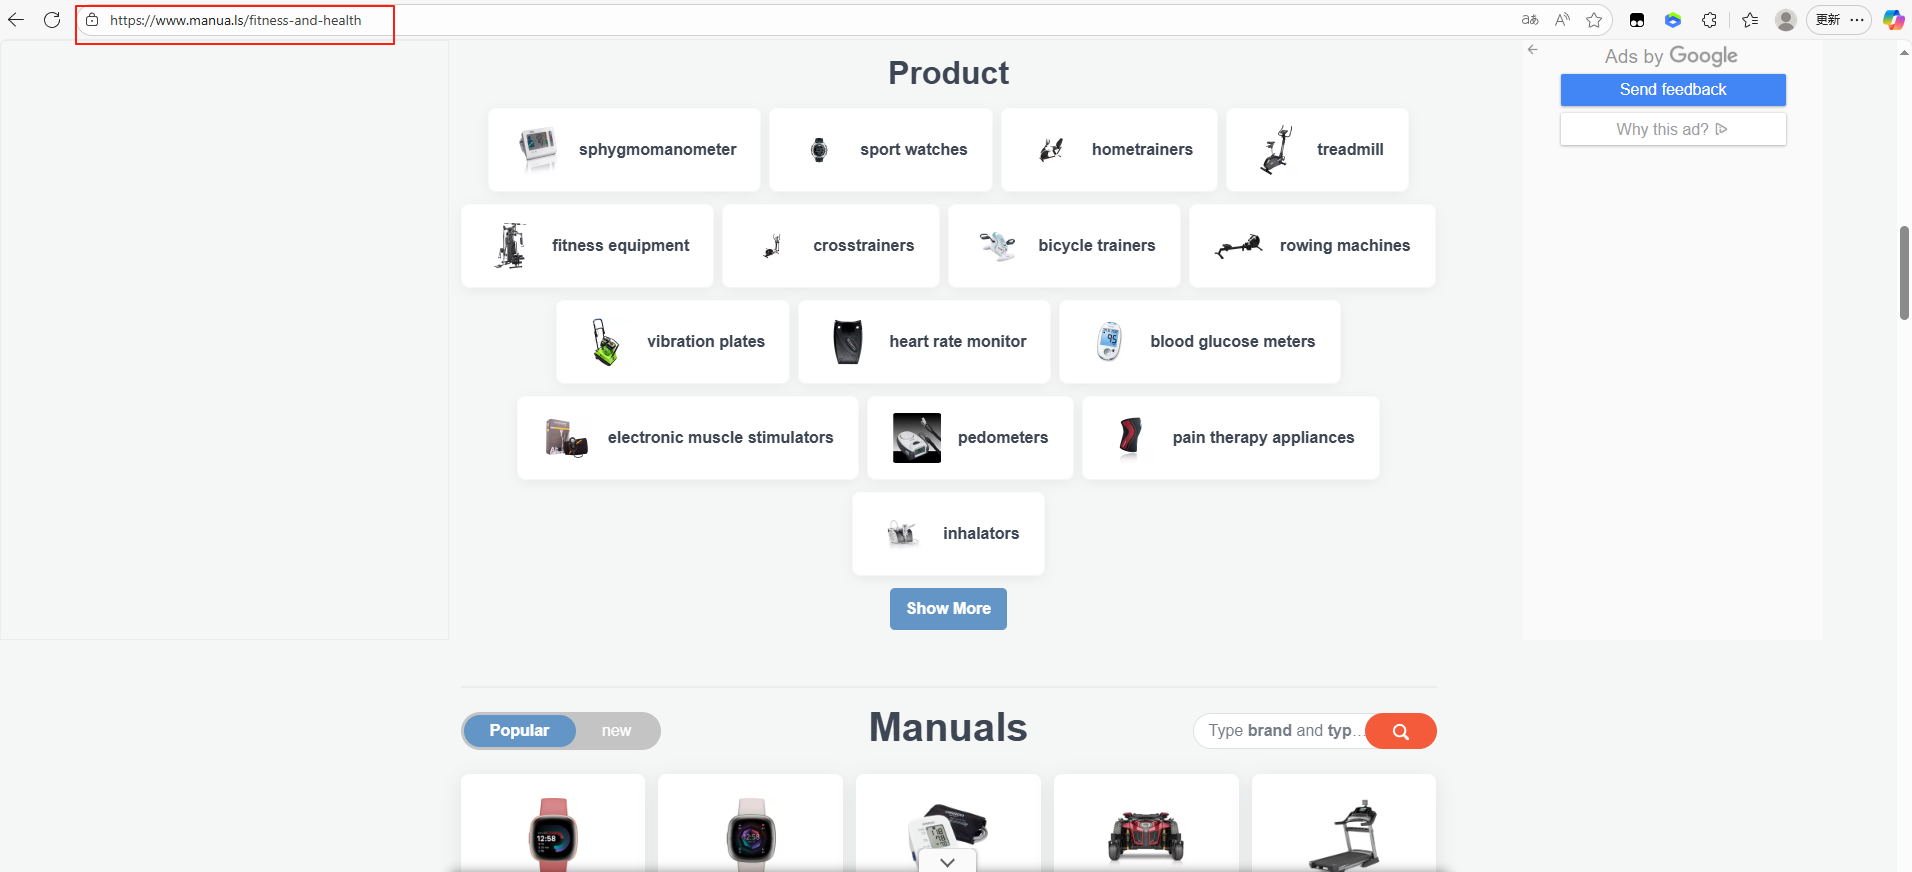The height and width of the screenshot is (872, 1912).
Task: Reload the page with refresh icon
Action: [52, 20]
